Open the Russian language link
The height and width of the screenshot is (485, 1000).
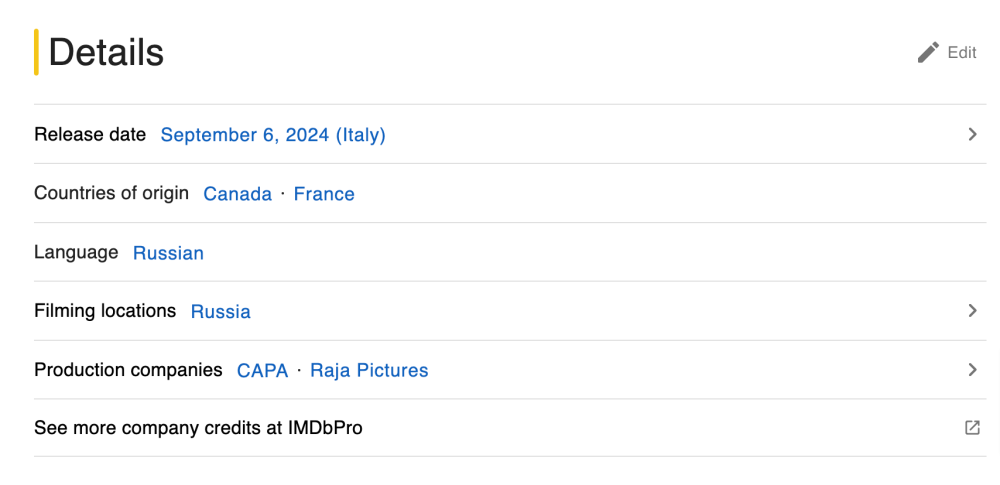pos(168,253)
